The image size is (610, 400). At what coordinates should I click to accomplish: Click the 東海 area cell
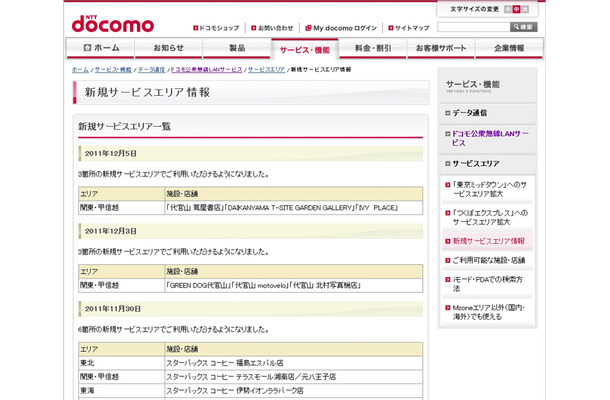(x=121, y=390)
